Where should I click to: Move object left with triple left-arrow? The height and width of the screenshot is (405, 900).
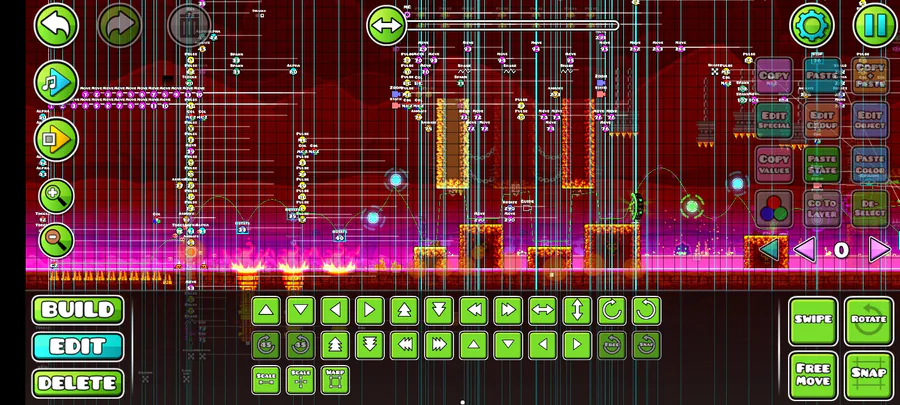coord(404,345)
